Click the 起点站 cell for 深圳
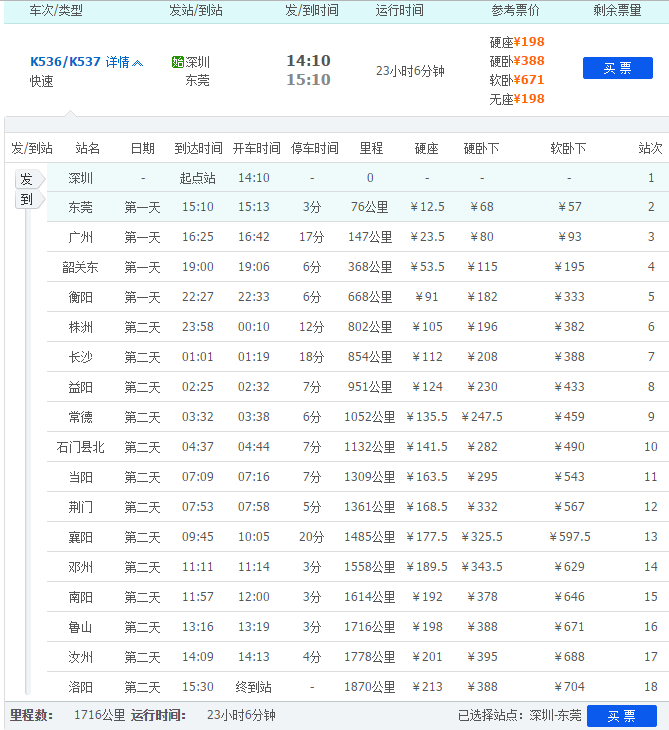The width and height of the screenshot is (669, 730). [x=198, y=178]
